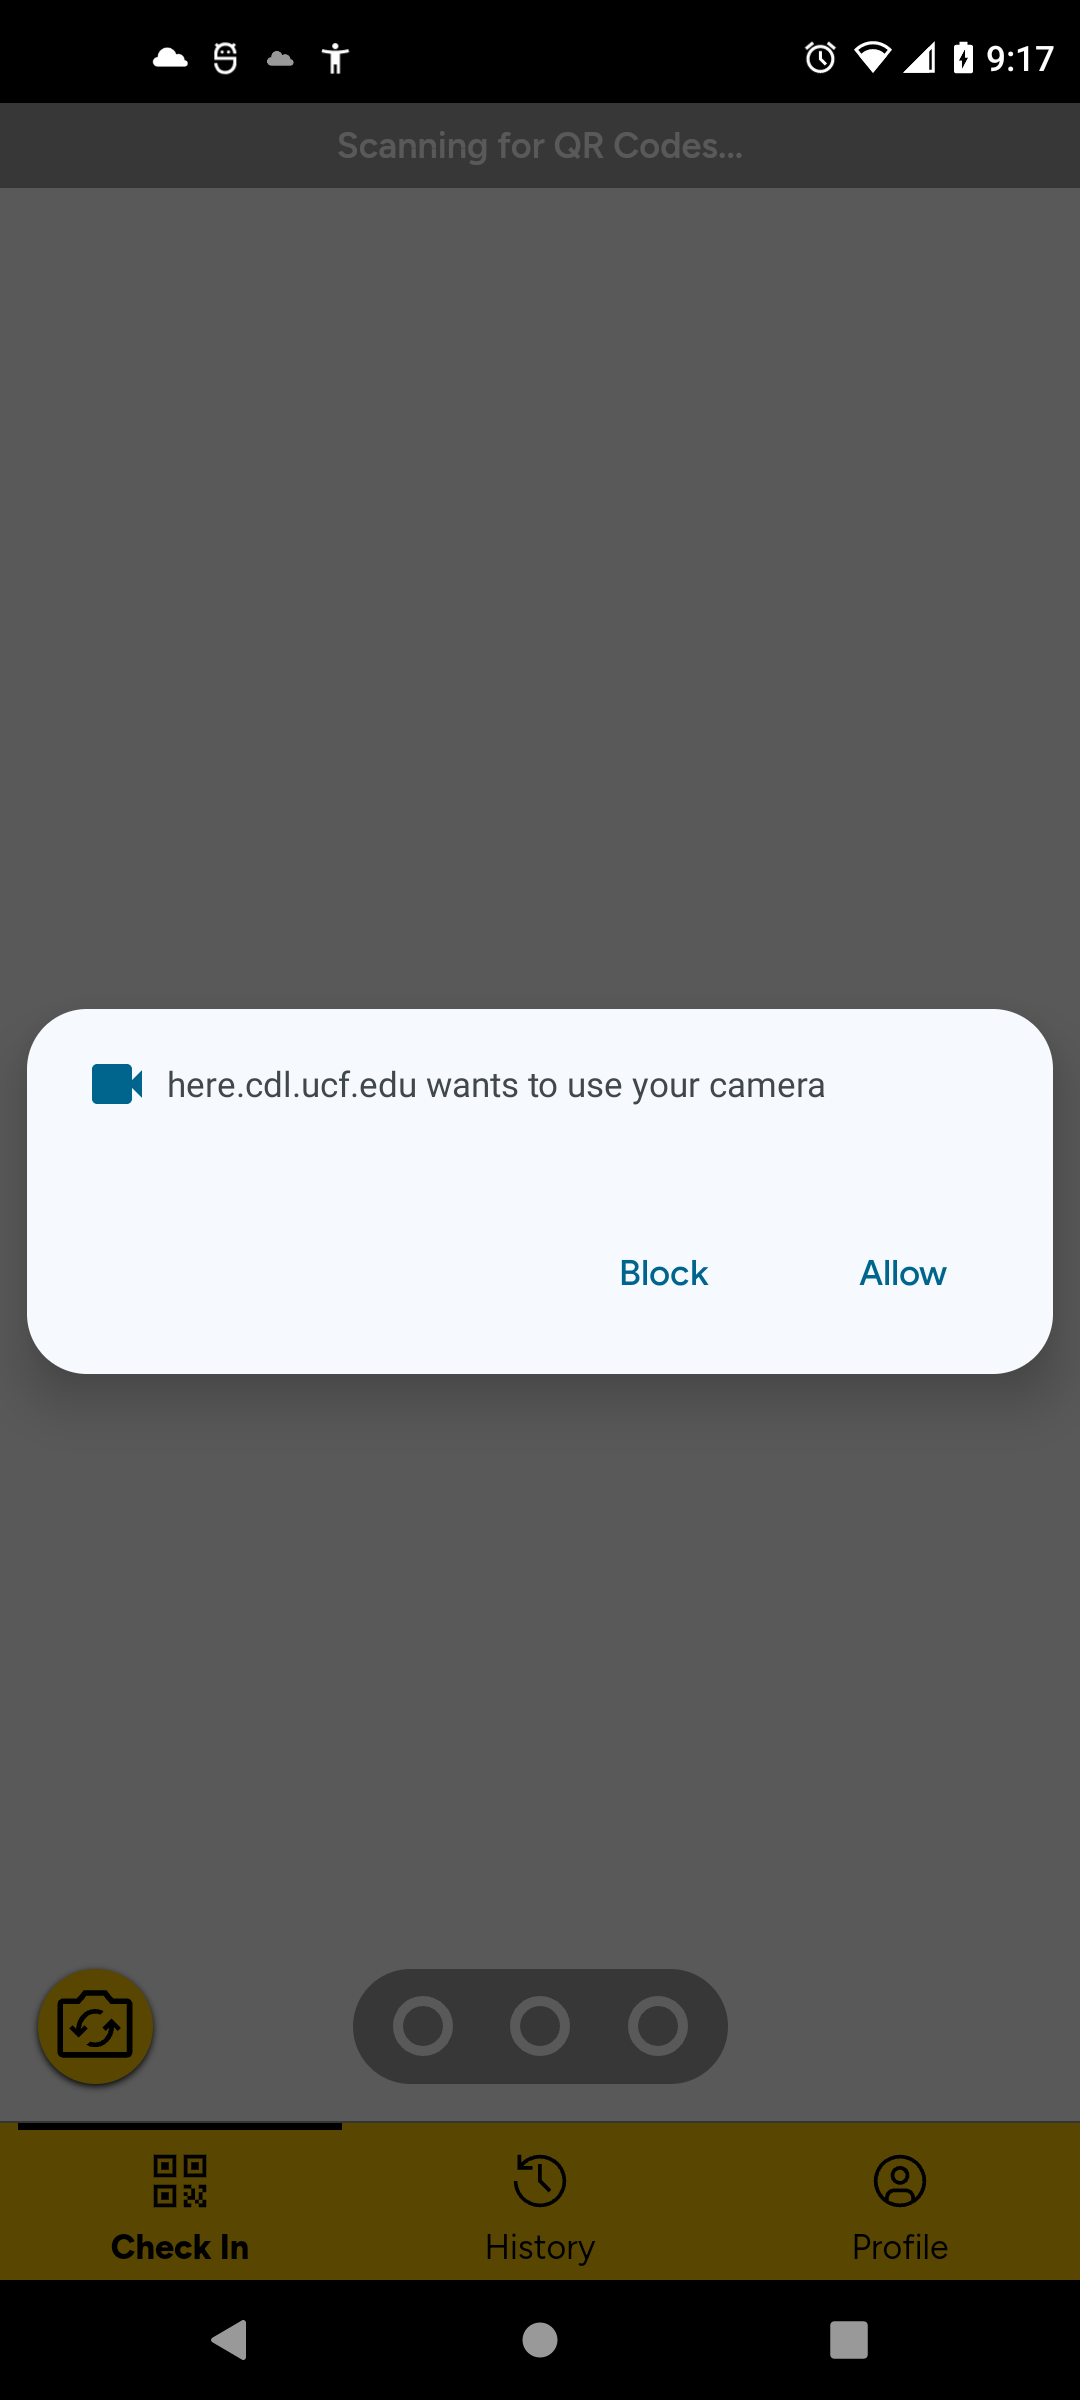Screen dimensions: 1080x2400
Task: Tap the Scanning for QR Codes header
Action: coord(540,146)
